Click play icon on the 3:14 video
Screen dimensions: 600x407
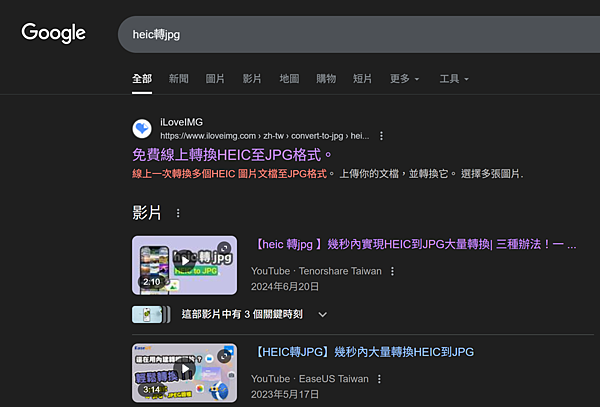(x=185, y=369)
